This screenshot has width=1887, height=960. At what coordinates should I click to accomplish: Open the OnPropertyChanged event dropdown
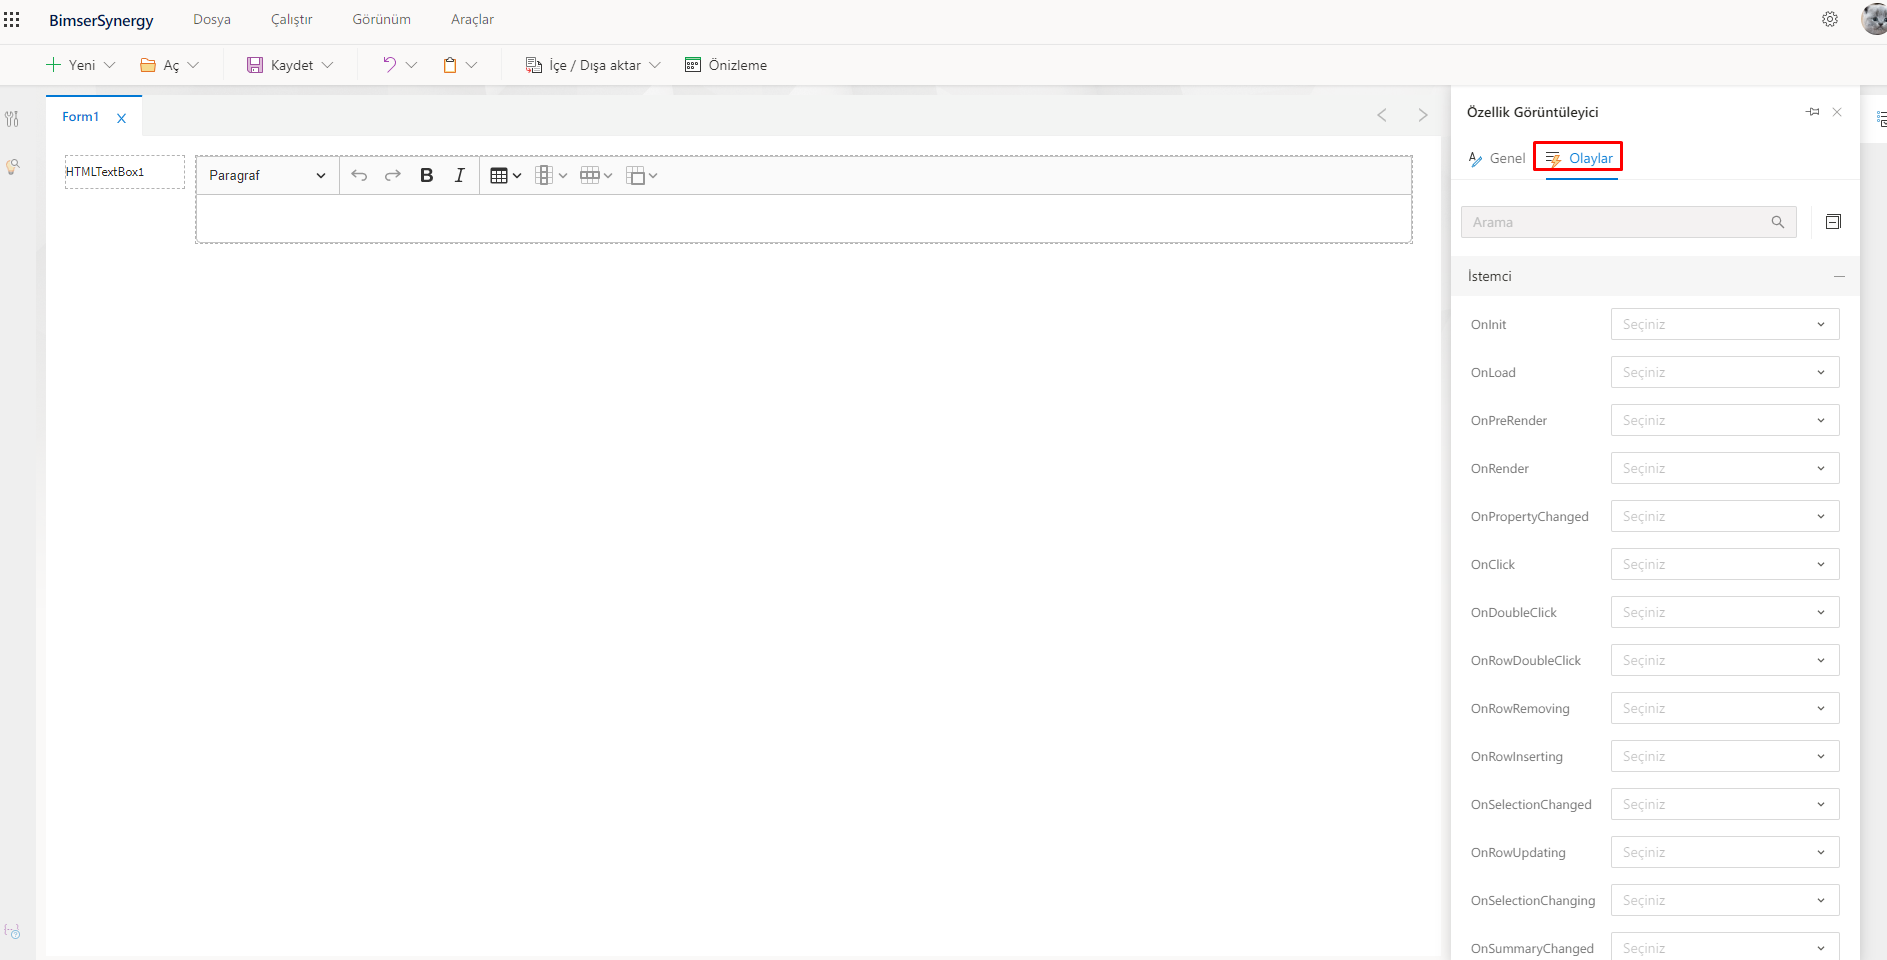pyautogui.click(x=1725, y=516)
